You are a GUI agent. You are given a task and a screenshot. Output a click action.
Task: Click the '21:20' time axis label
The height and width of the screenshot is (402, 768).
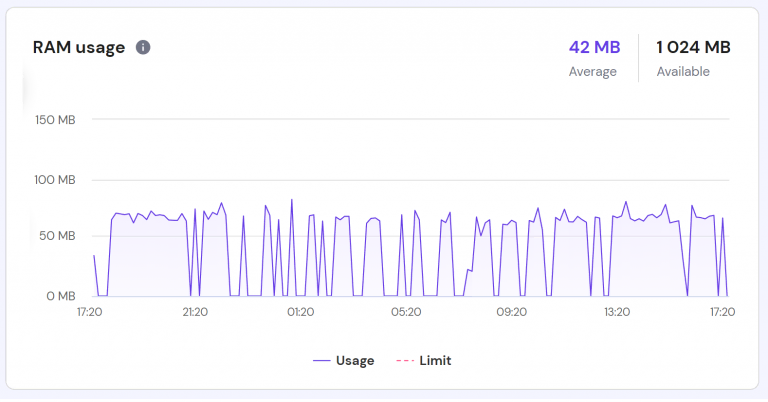(195, 312)
